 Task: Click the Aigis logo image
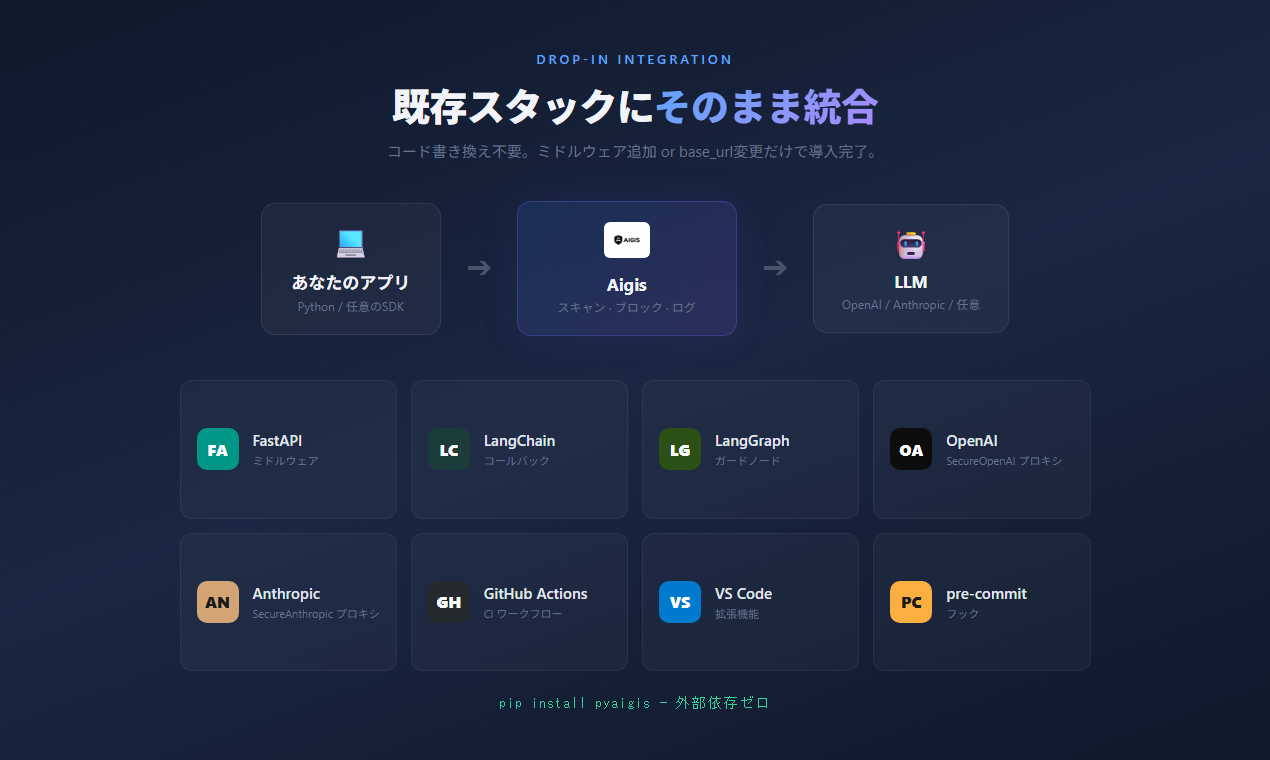627,240
